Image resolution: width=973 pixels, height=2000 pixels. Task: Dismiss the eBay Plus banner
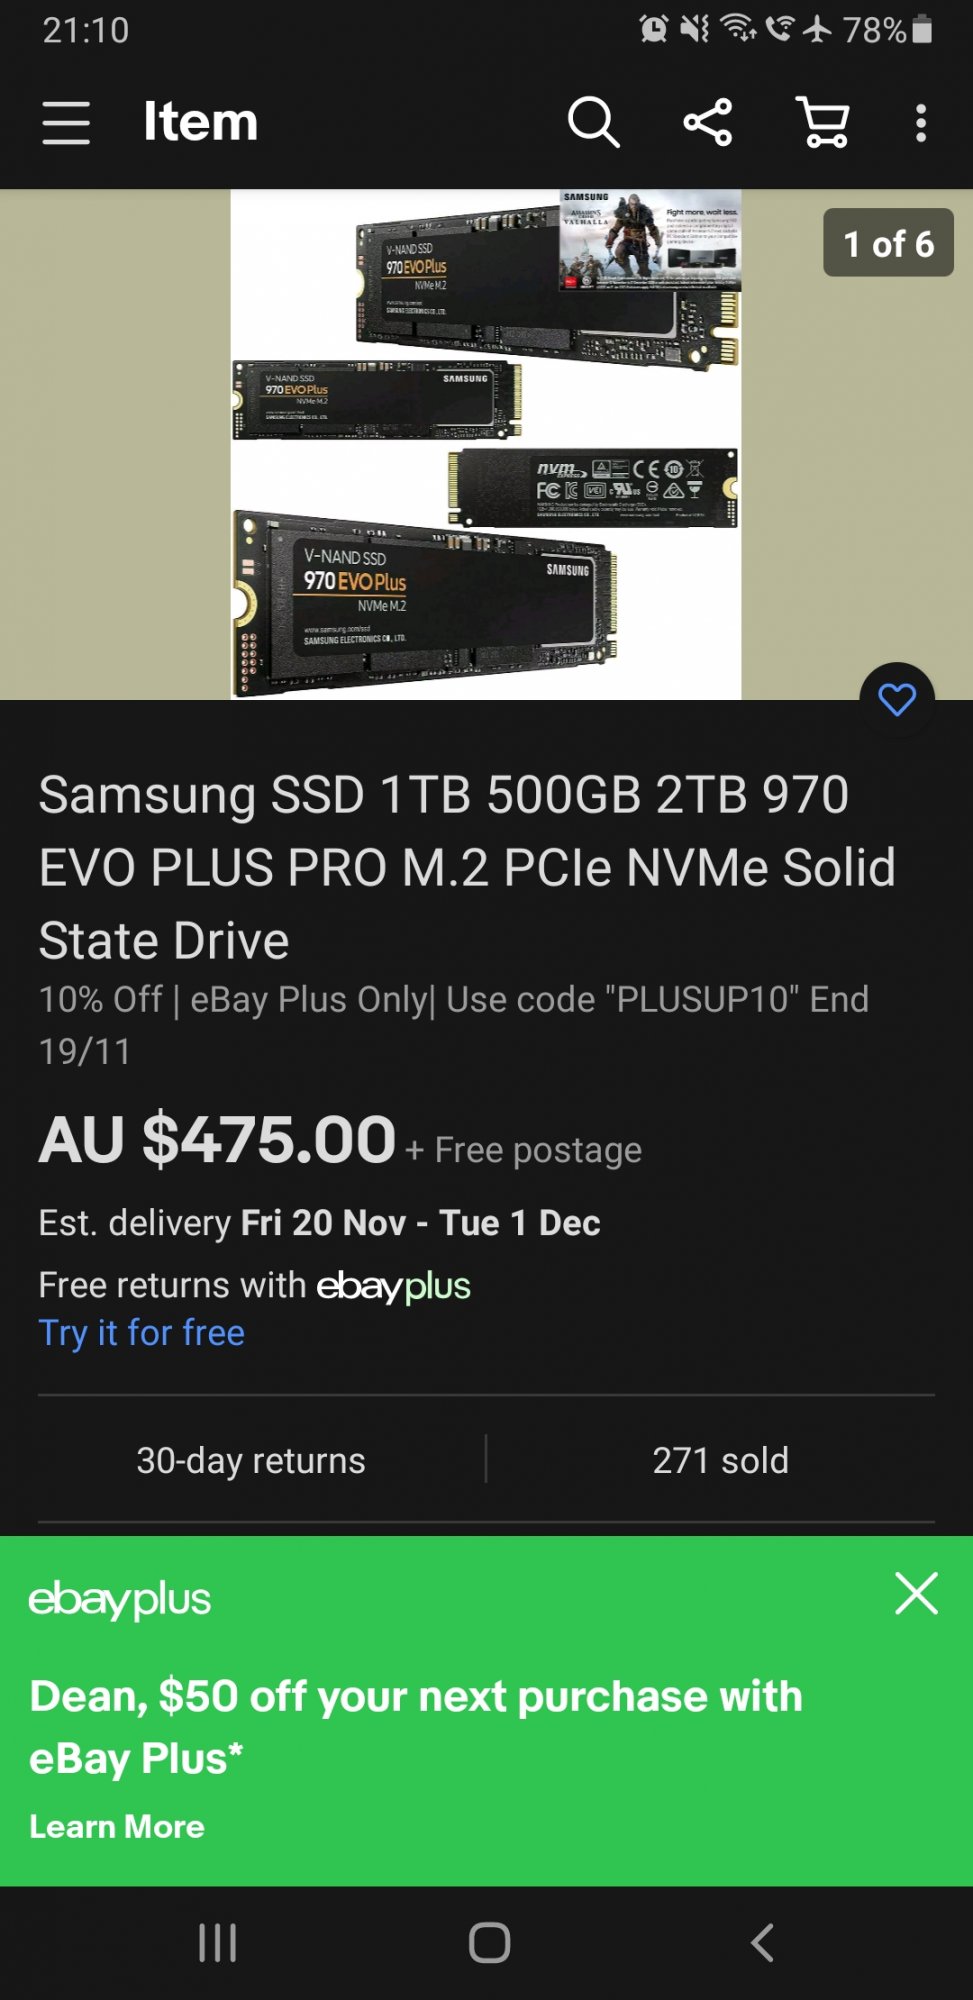pos(916,1593)
